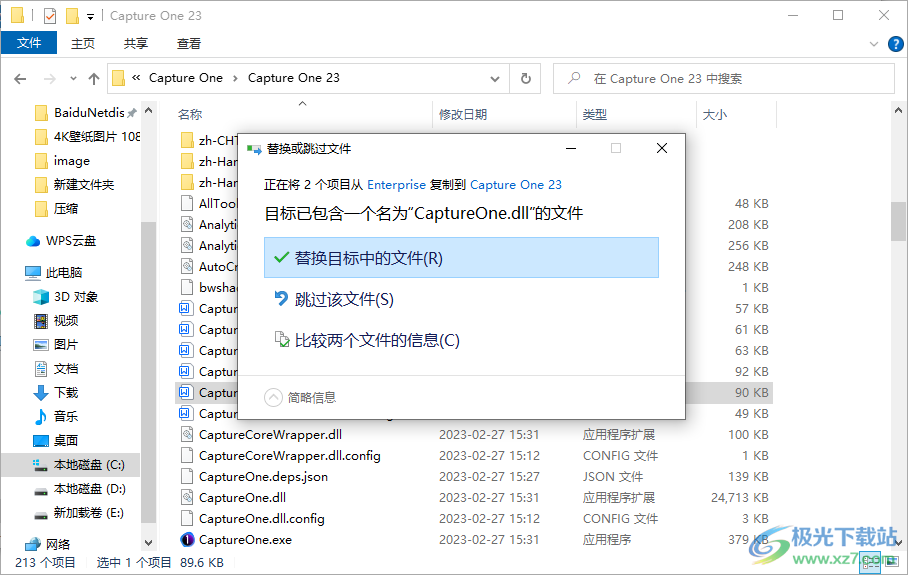
Task: Select CaptureOne.dll.config file
Action: point(262,518)
